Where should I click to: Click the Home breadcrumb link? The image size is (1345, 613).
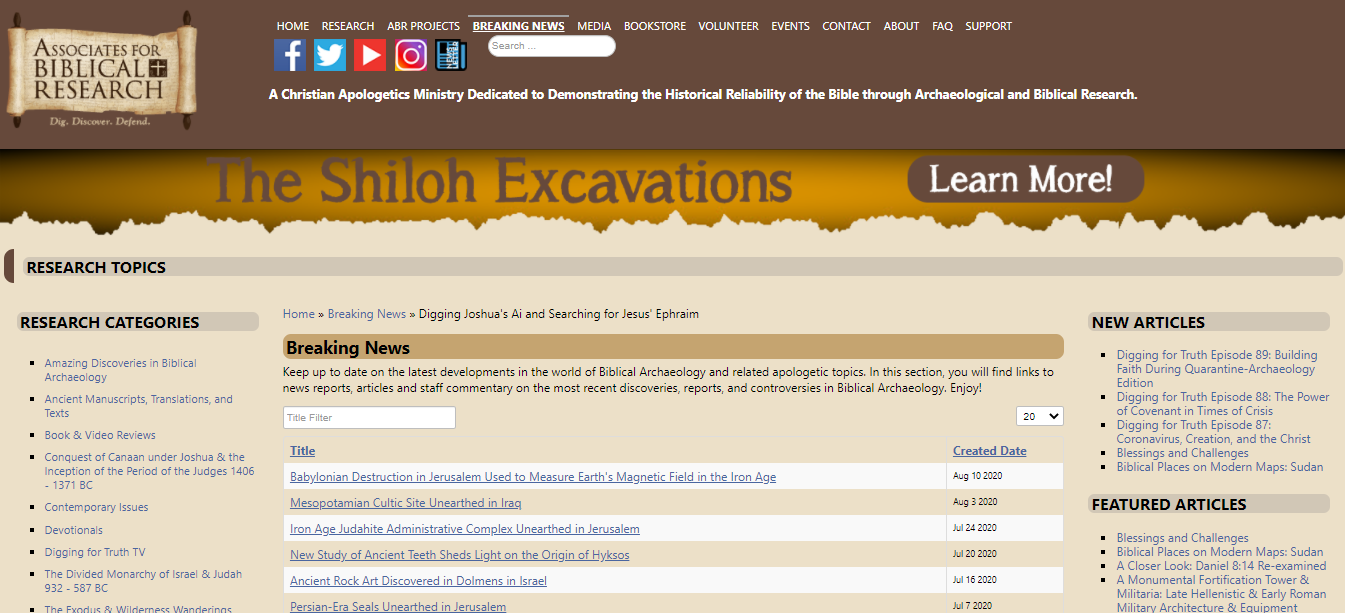(298, 314)
